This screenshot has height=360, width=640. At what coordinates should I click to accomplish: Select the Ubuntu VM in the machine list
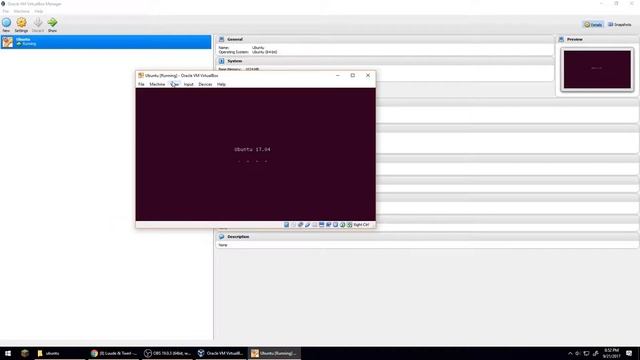click(x=106, y=42)
